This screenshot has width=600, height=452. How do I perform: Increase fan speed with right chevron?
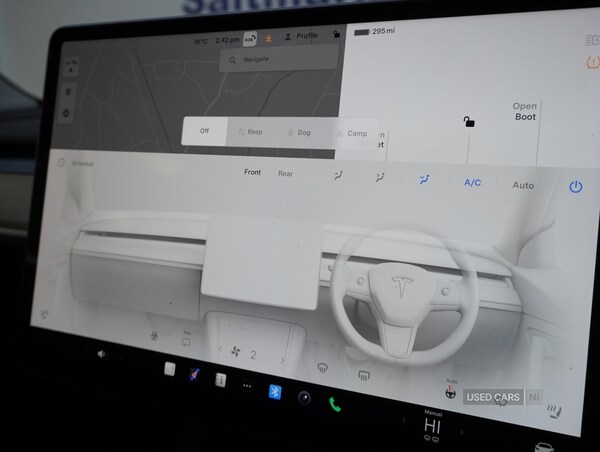(x=283, y=359)
